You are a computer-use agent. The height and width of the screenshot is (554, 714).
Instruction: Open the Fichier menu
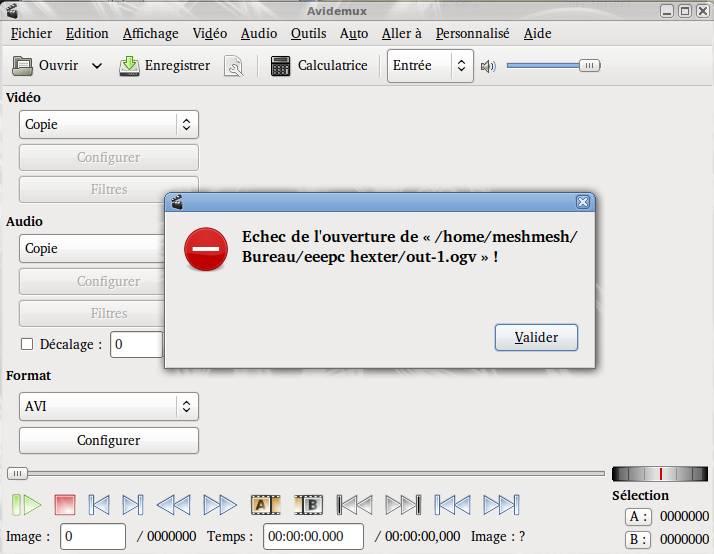point(31,34)
